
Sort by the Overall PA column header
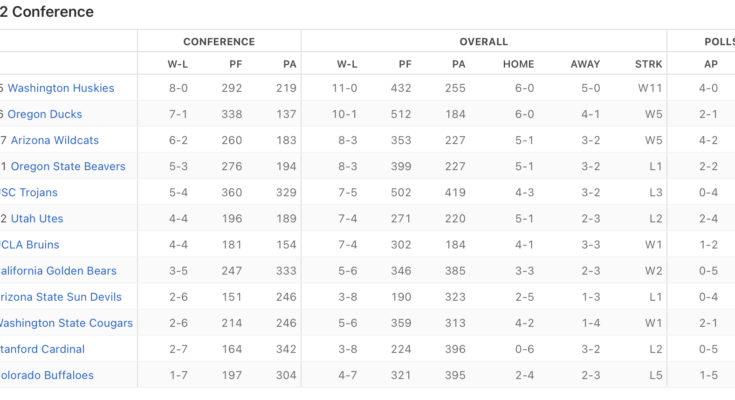459,64
